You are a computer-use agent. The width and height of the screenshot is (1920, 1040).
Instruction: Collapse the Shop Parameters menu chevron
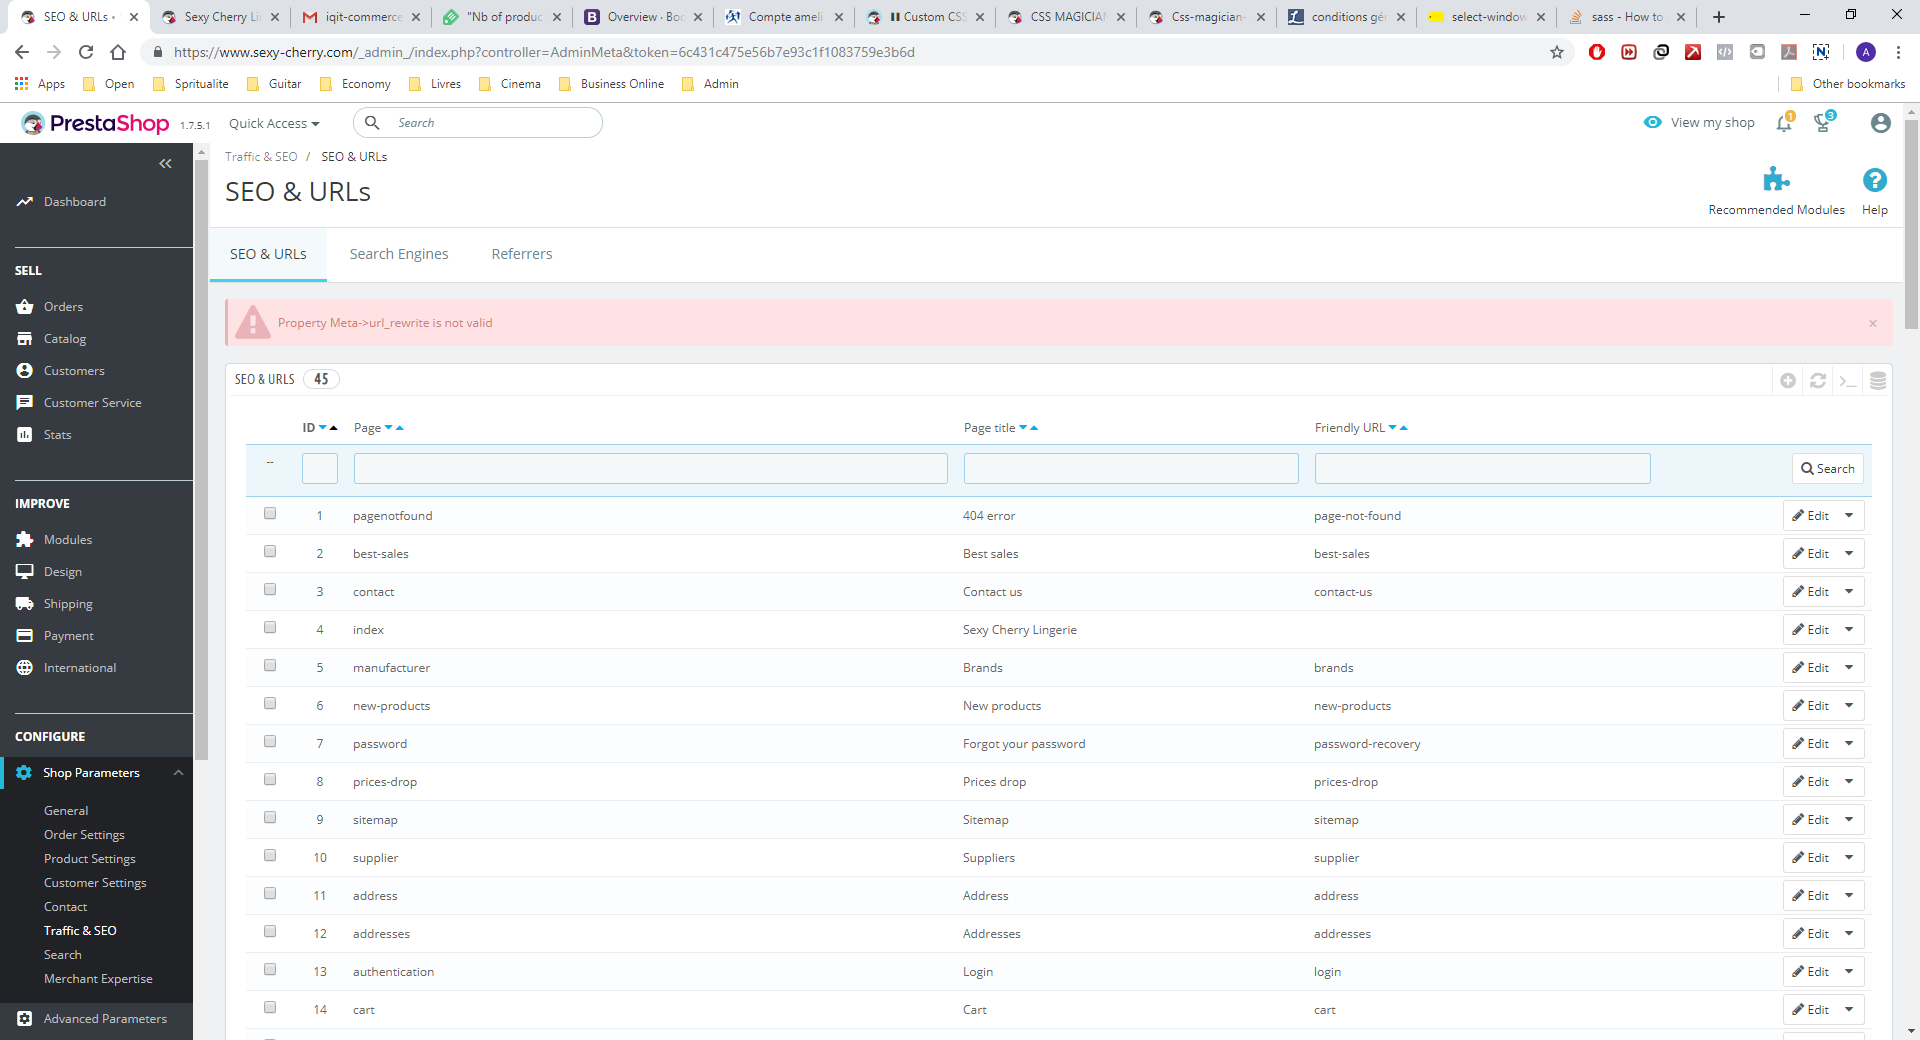point(178,773)
